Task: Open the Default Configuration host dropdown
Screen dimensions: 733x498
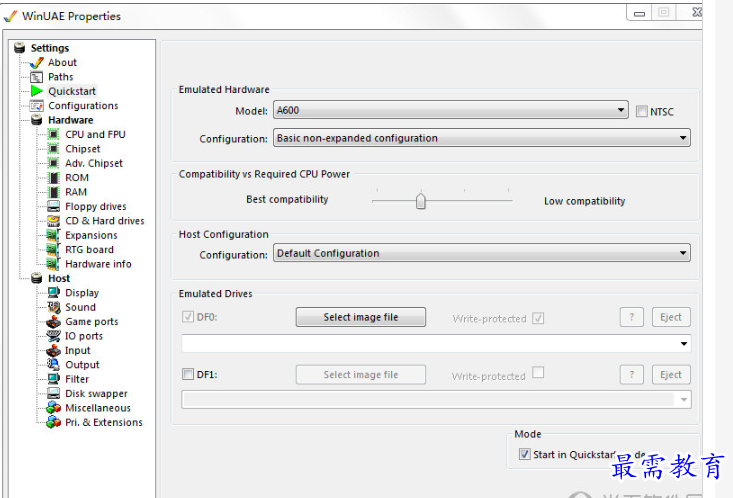Action: [481, 253]
